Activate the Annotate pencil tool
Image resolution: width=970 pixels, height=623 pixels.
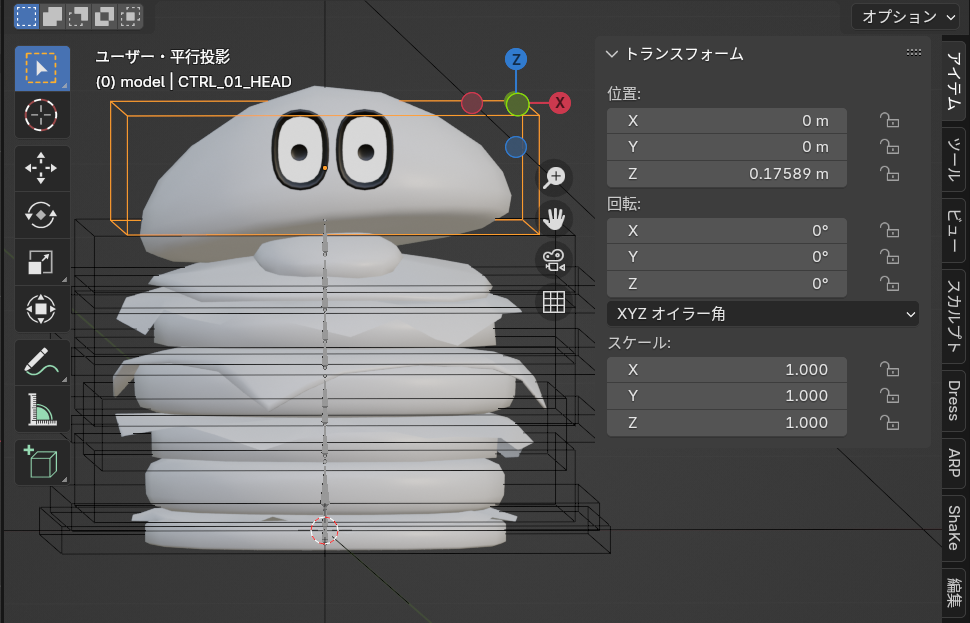point(42,362)
